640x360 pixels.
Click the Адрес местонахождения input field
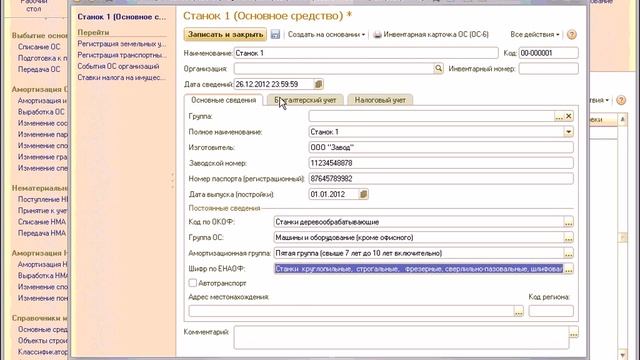click(351, 311)
